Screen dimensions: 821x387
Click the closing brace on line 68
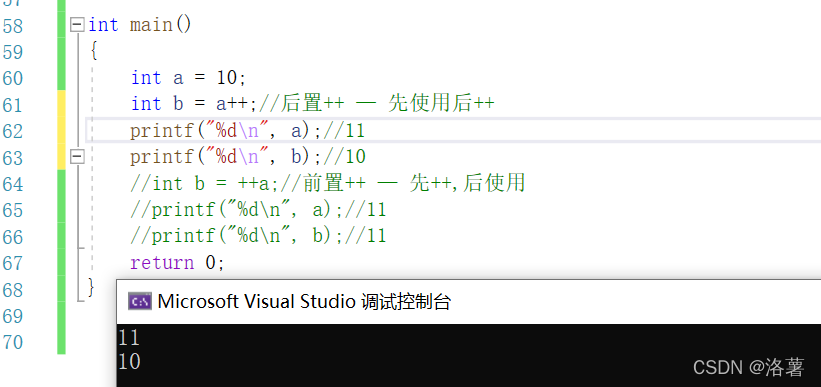point(91,287)
